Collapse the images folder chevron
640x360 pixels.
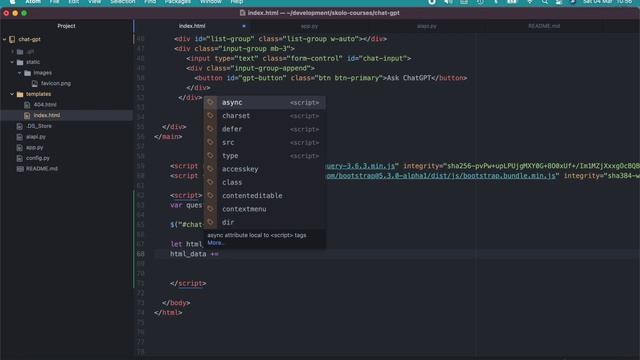20,73
